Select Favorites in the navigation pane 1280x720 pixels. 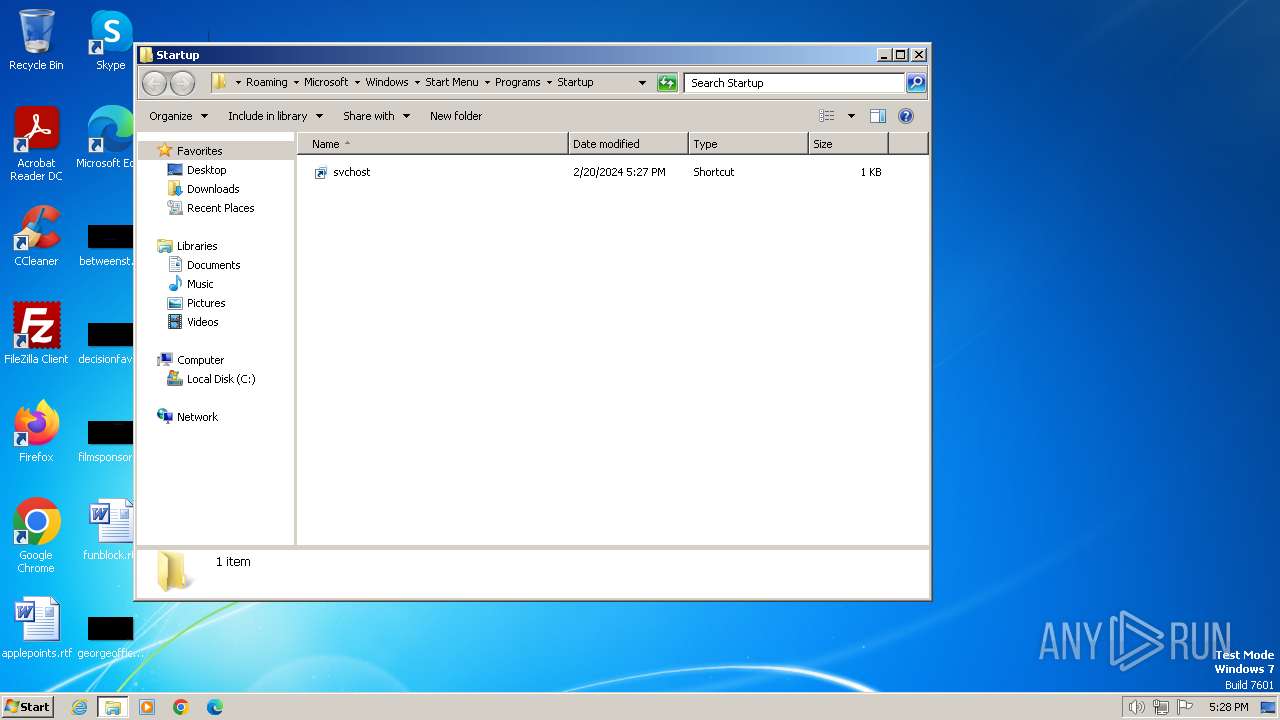click(x=199, y=151)
